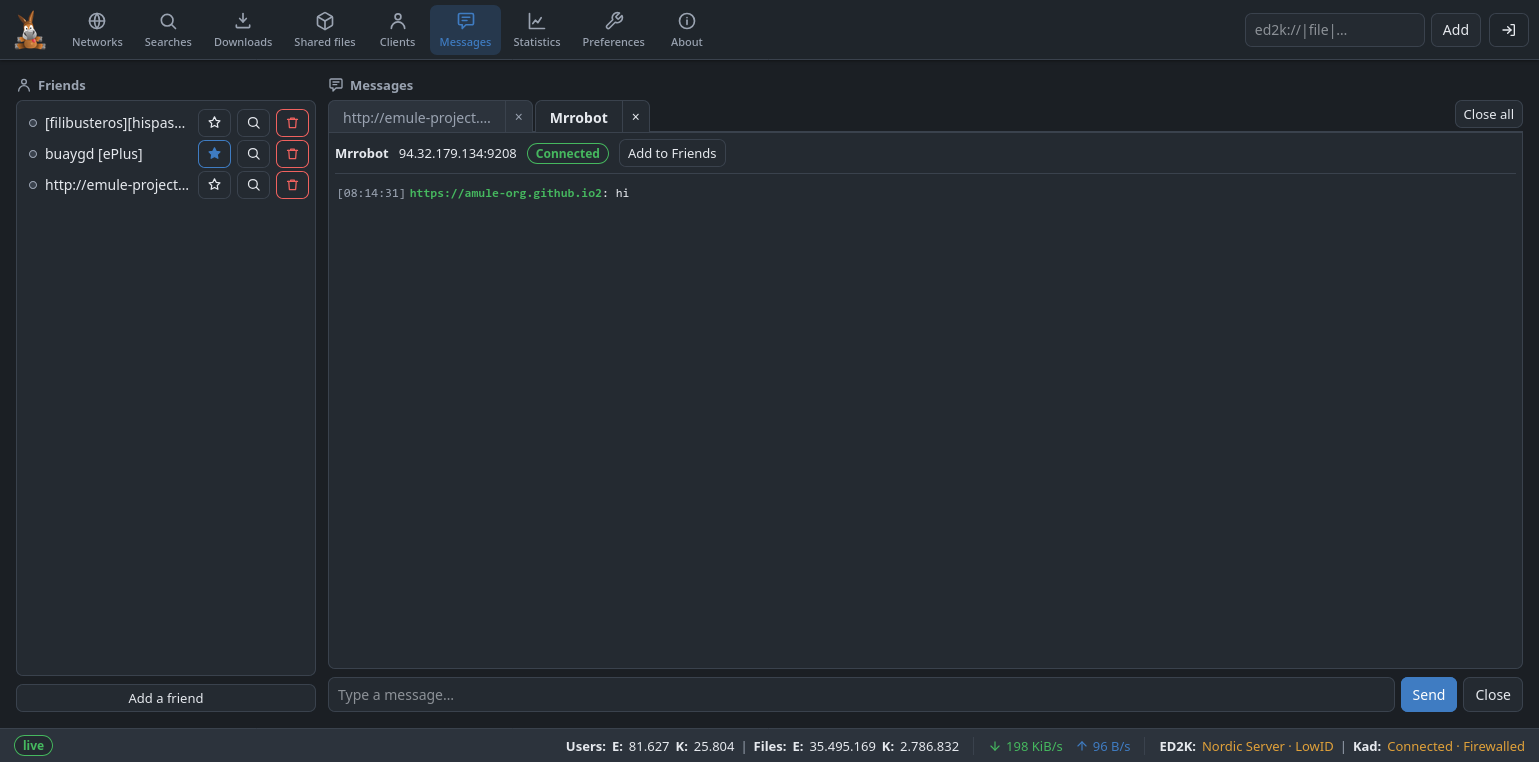Toggle star for http://emule-project... friend

tap(214, 185)
